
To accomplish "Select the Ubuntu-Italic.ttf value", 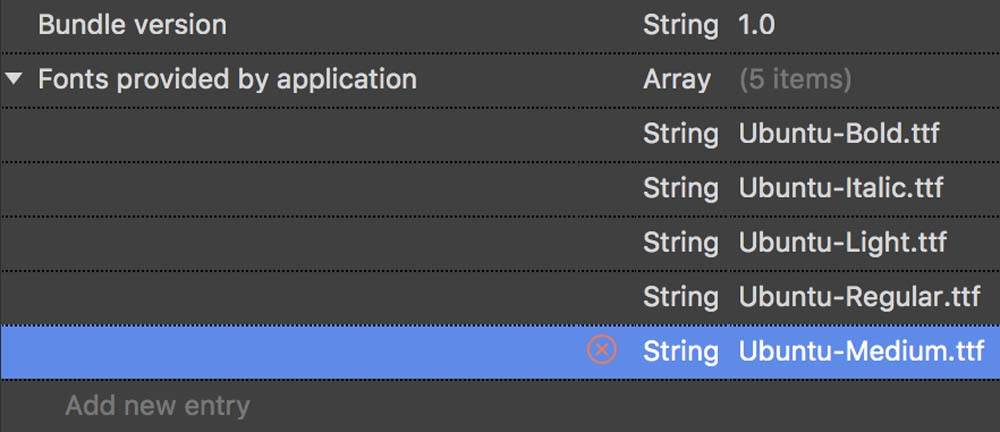I will click(841, 187).
